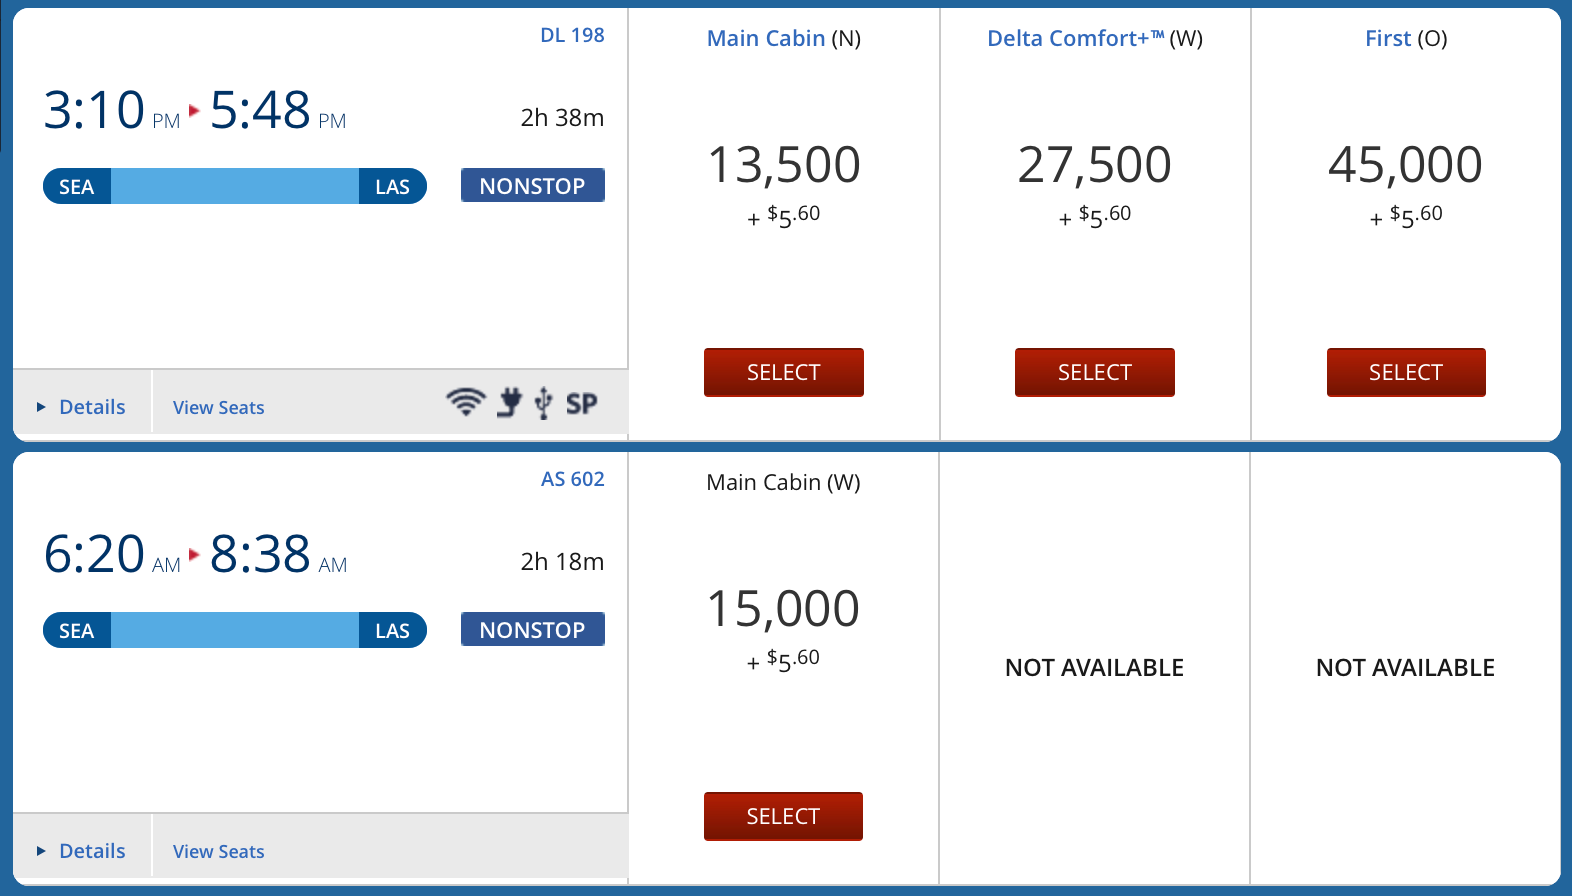Viewport: 1572px width, 896px height.
Task: Click the DL 198 flight number link
Action: point(572,35)
